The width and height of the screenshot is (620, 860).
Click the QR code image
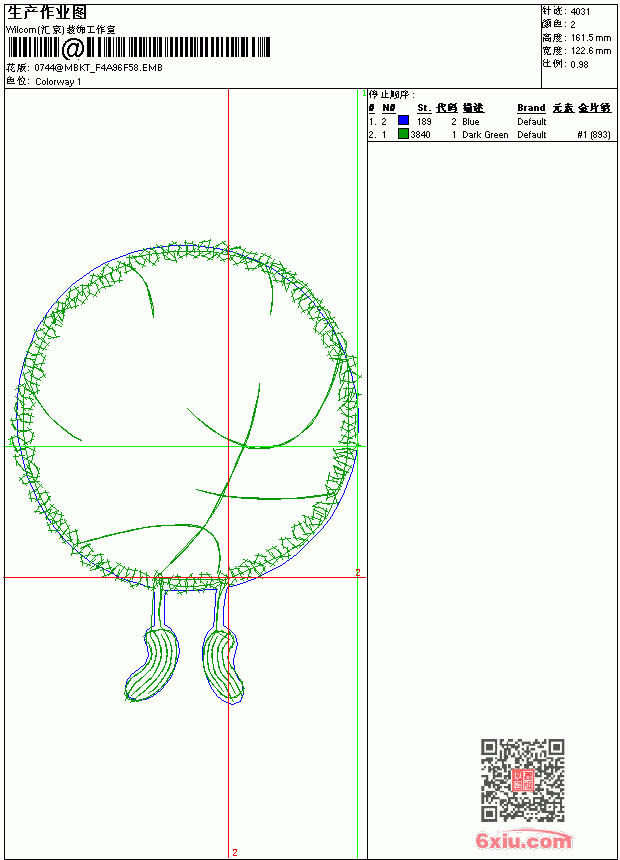point(522,780)
